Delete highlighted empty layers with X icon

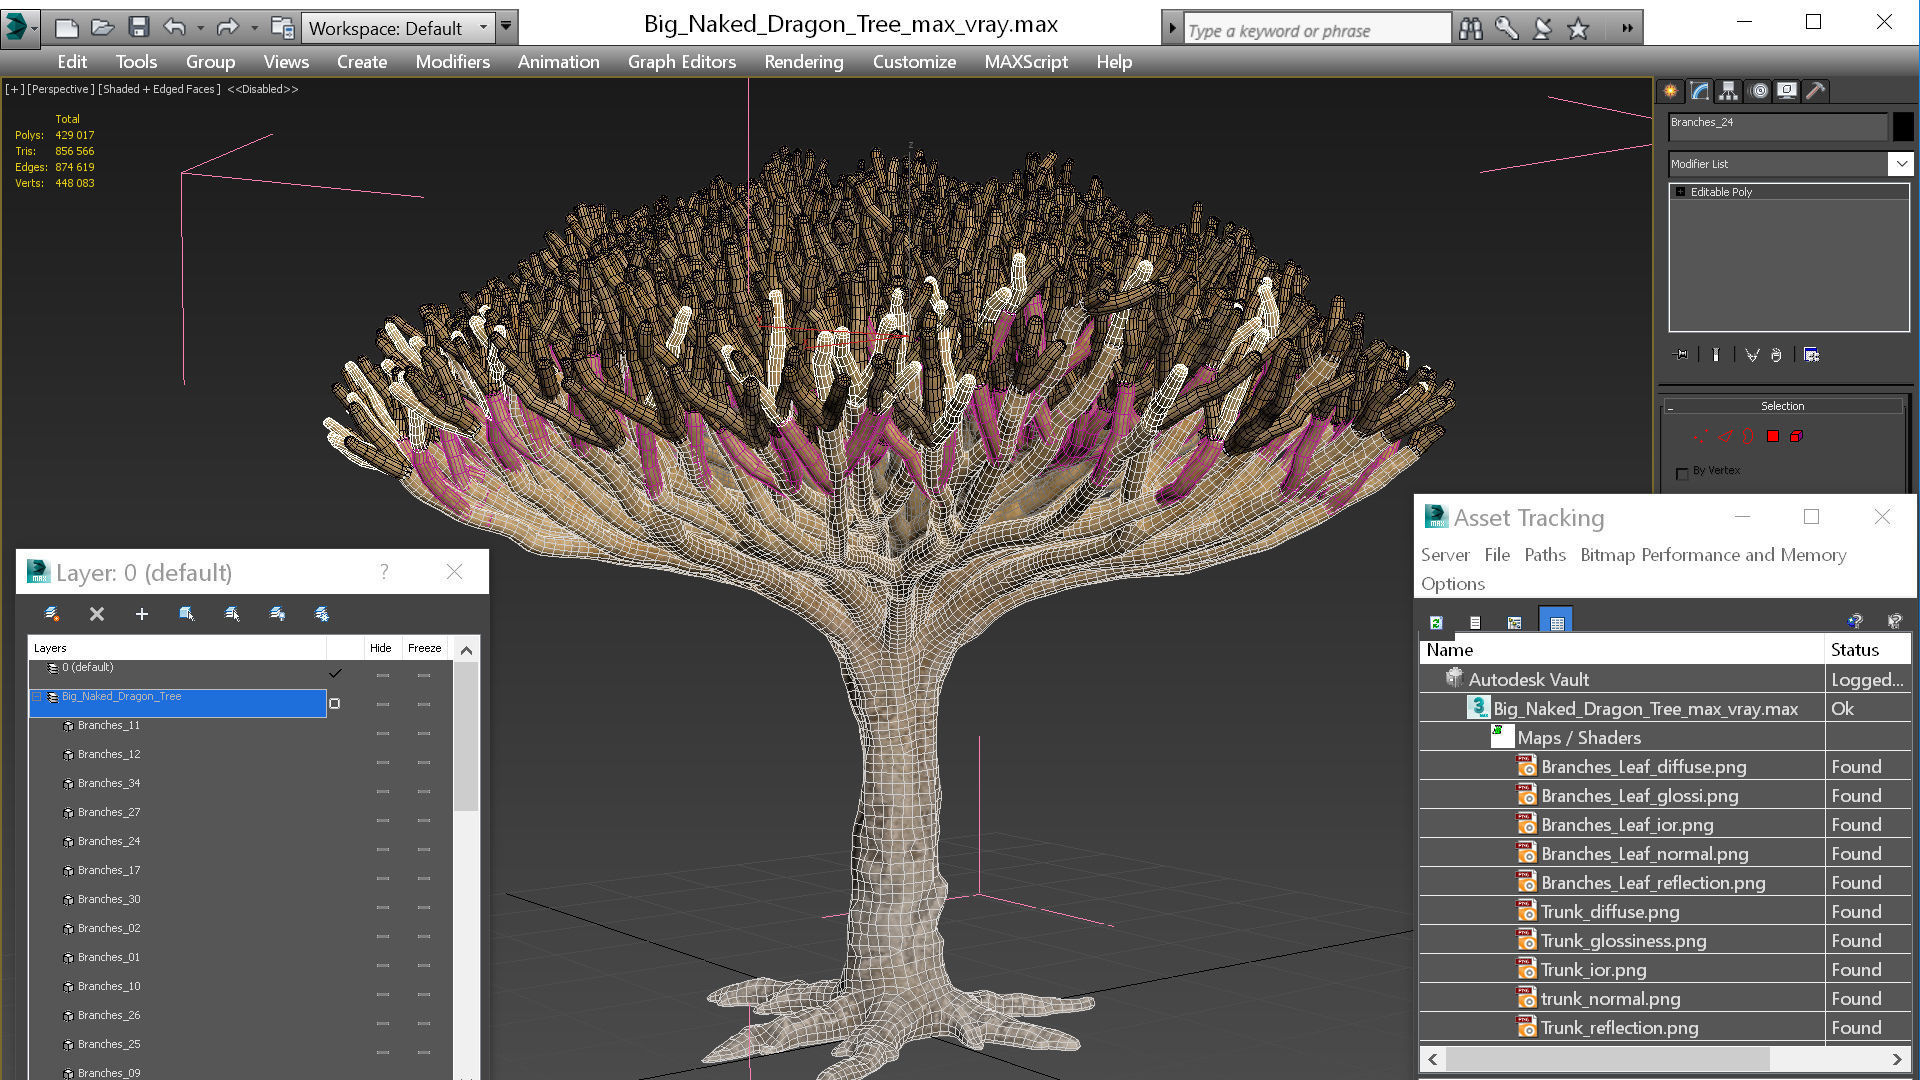97,614
